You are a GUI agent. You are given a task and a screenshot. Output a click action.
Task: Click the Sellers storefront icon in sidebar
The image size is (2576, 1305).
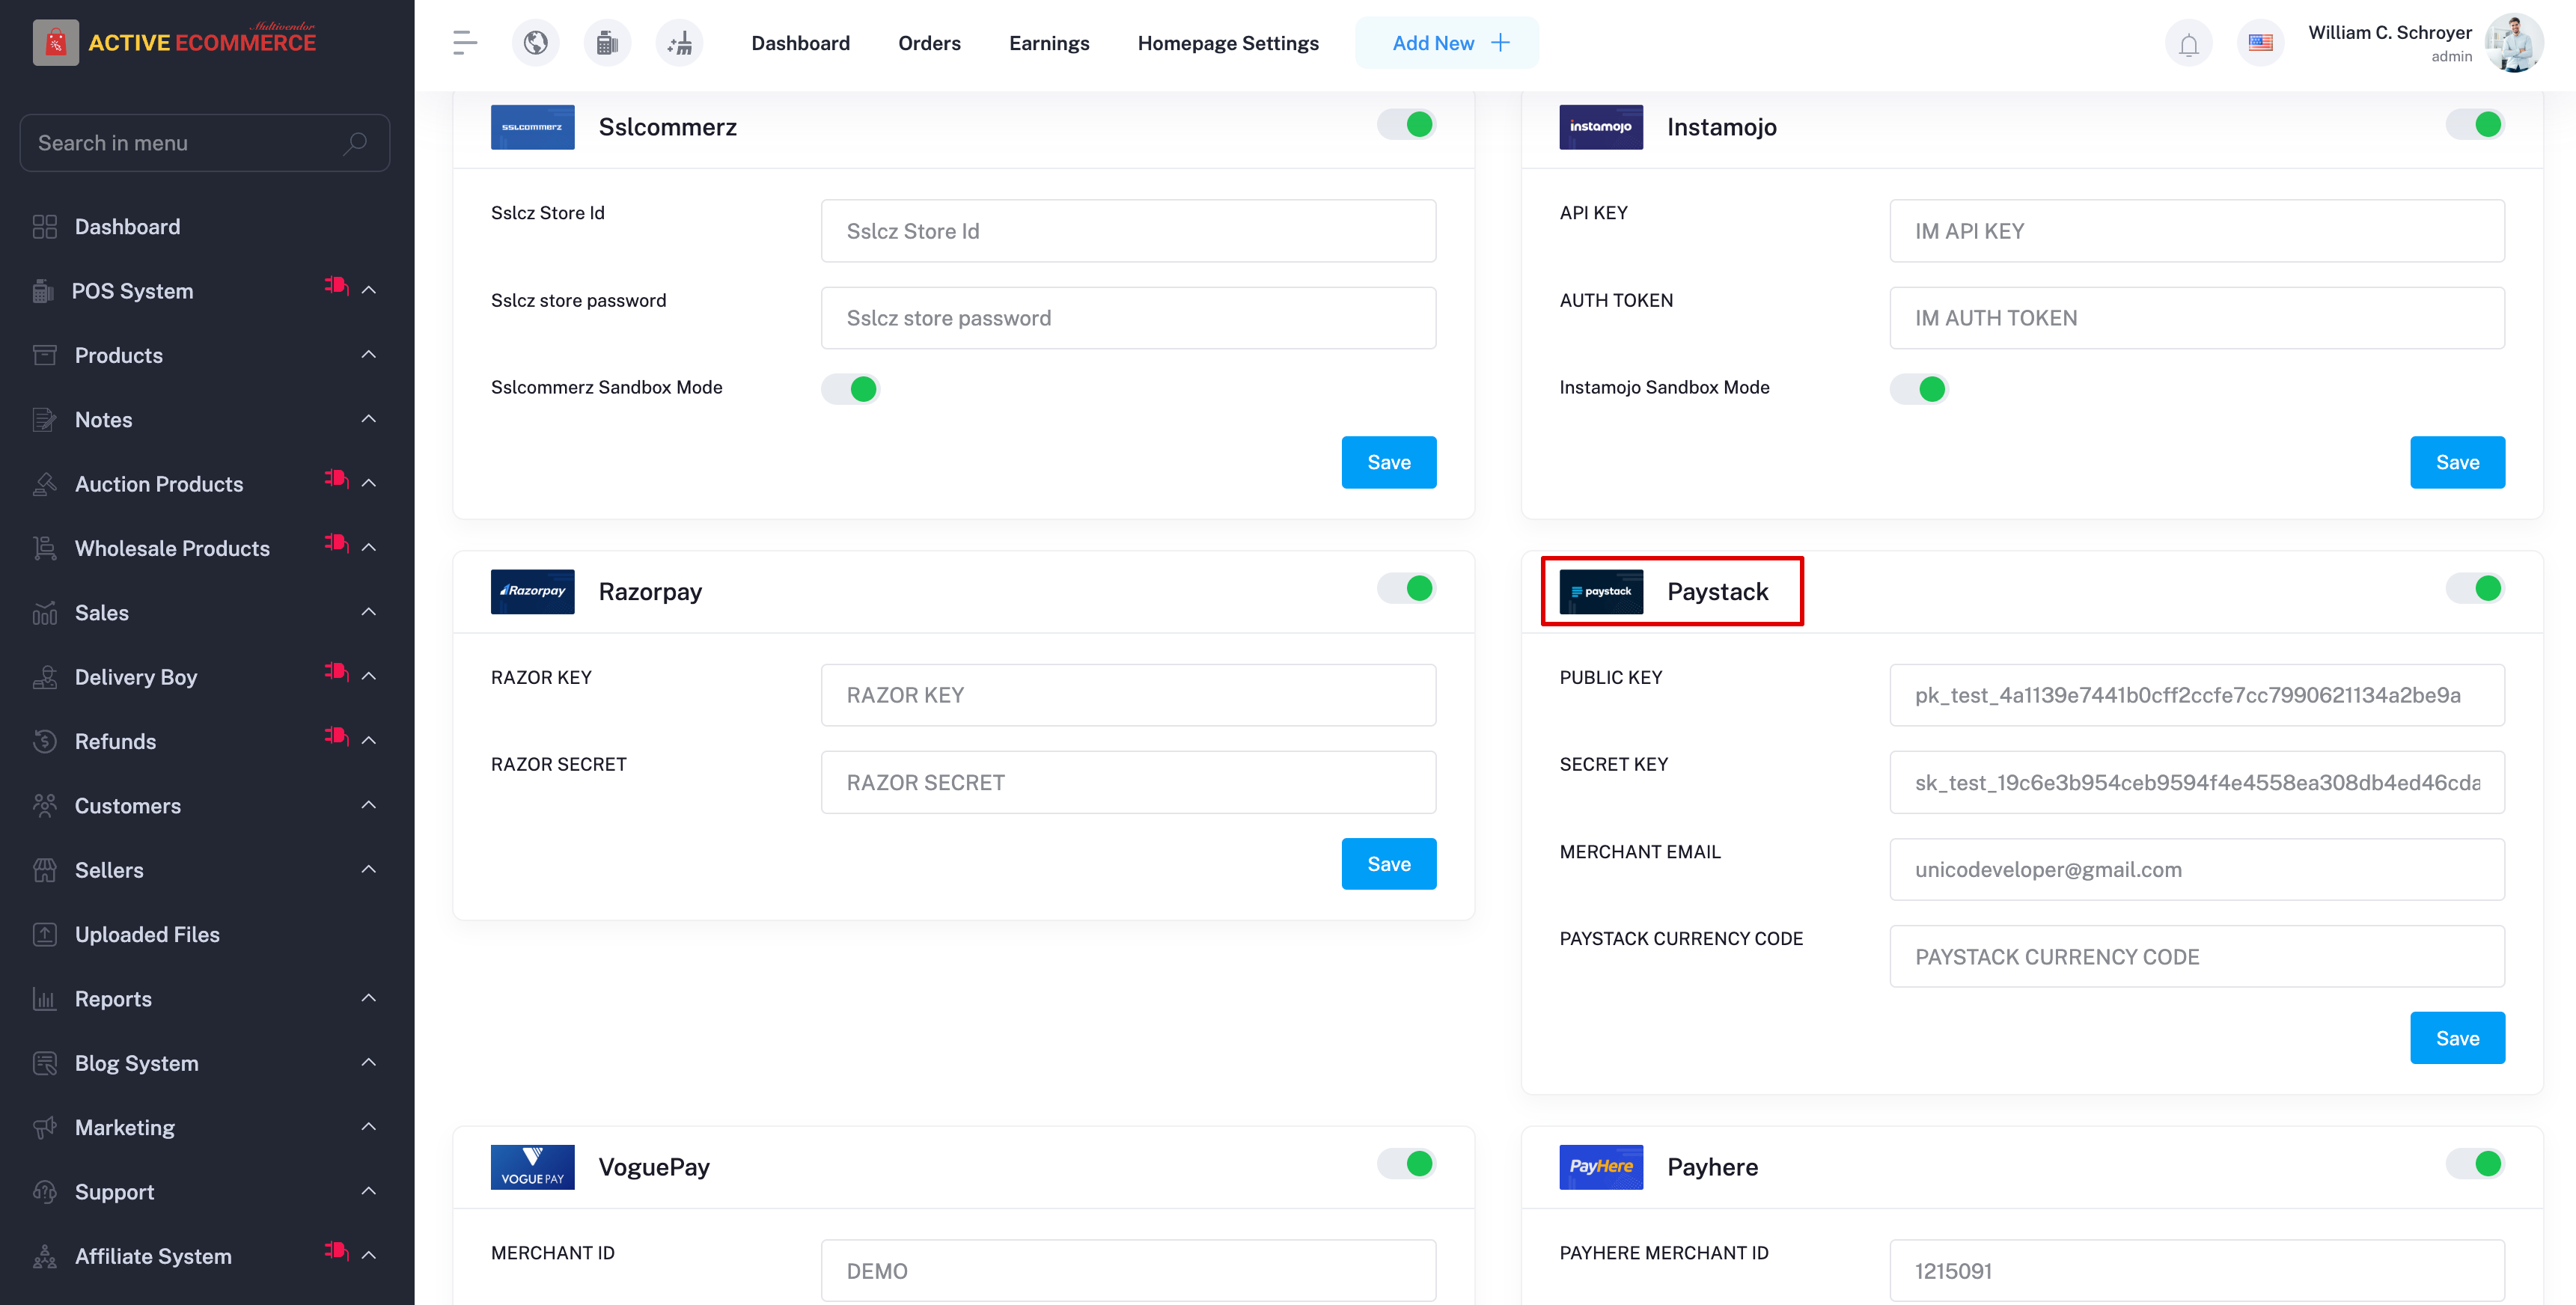pos(45,870)
